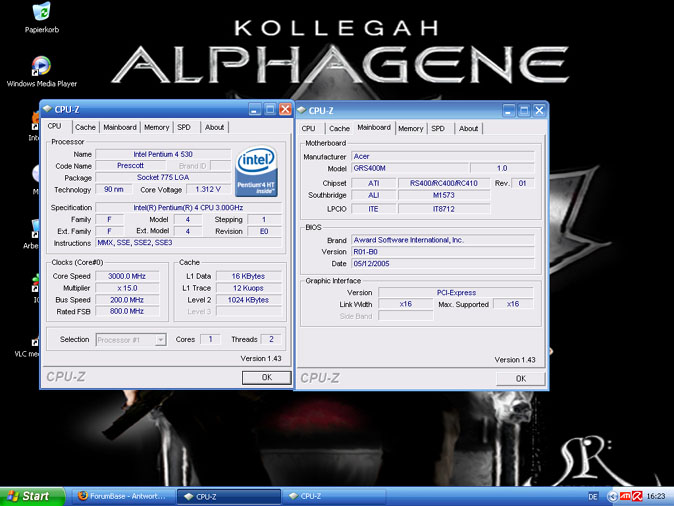The image size is (674, 506).
Task: Close the right CPU-Z window
Action: (x=539, y=111)
